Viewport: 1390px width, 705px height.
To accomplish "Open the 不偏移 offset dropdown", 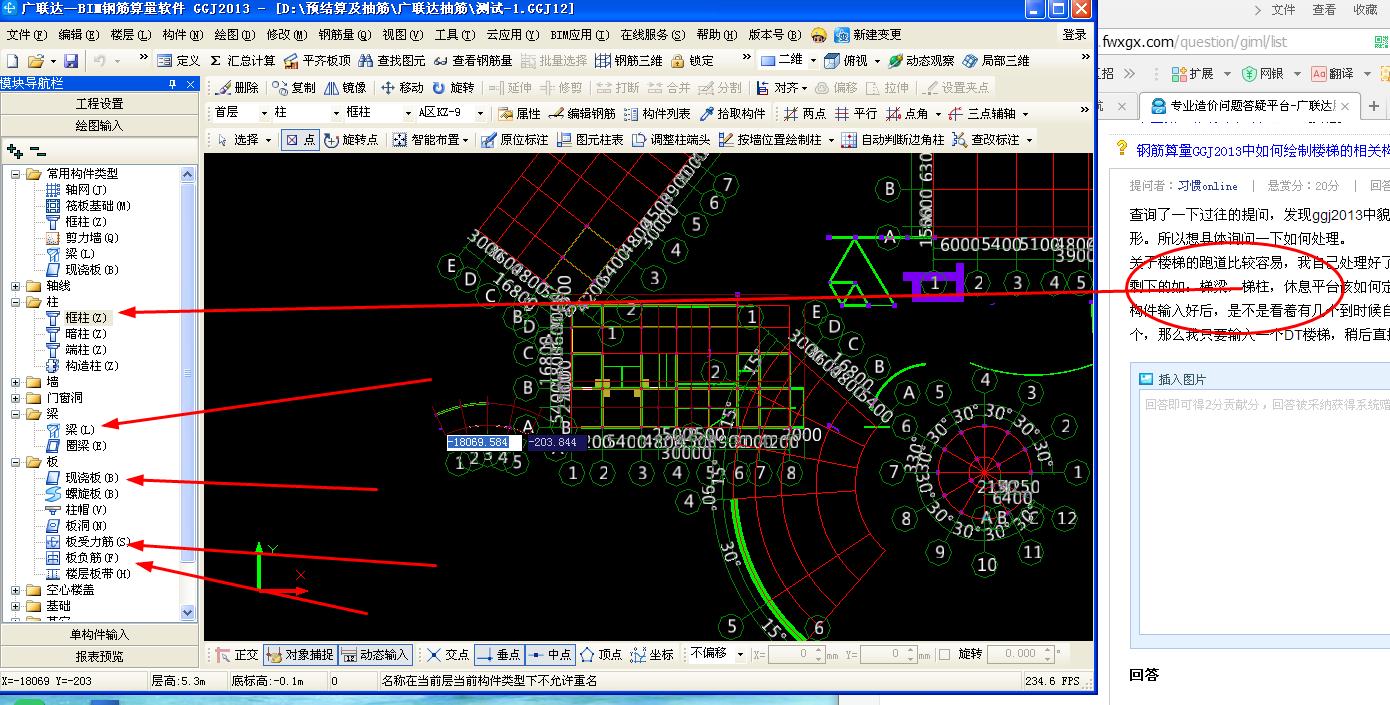I will click(x=740, y=654).
